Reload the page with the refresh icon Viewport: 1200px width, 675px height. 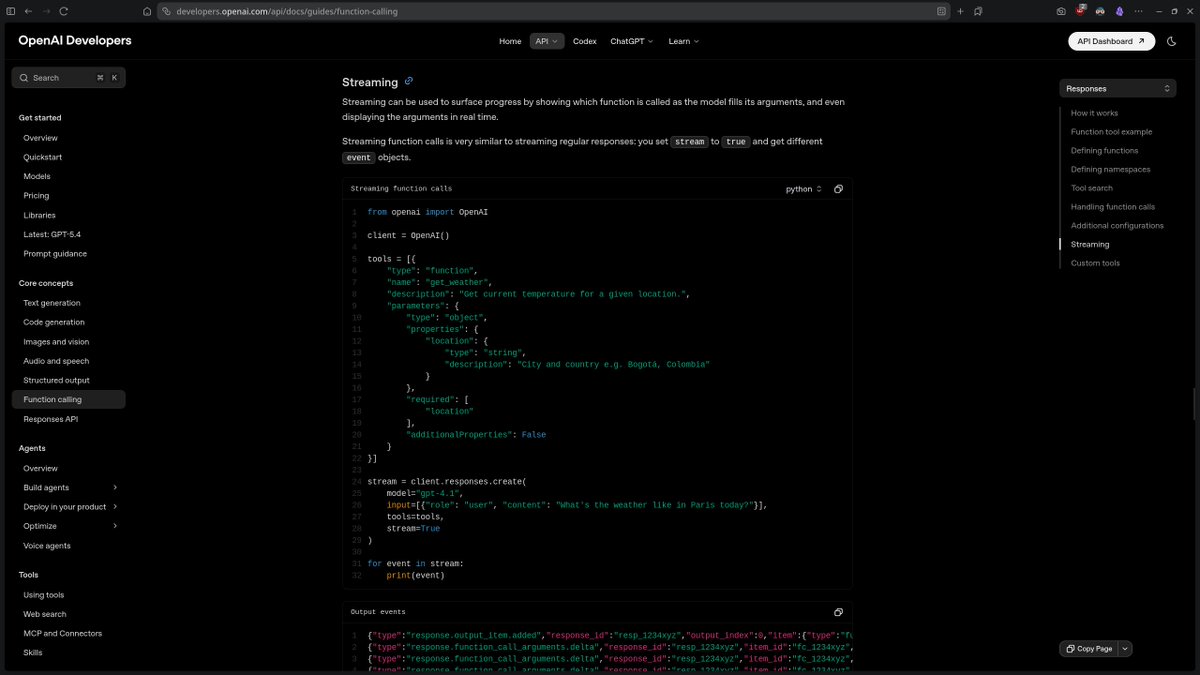point(64,11)
